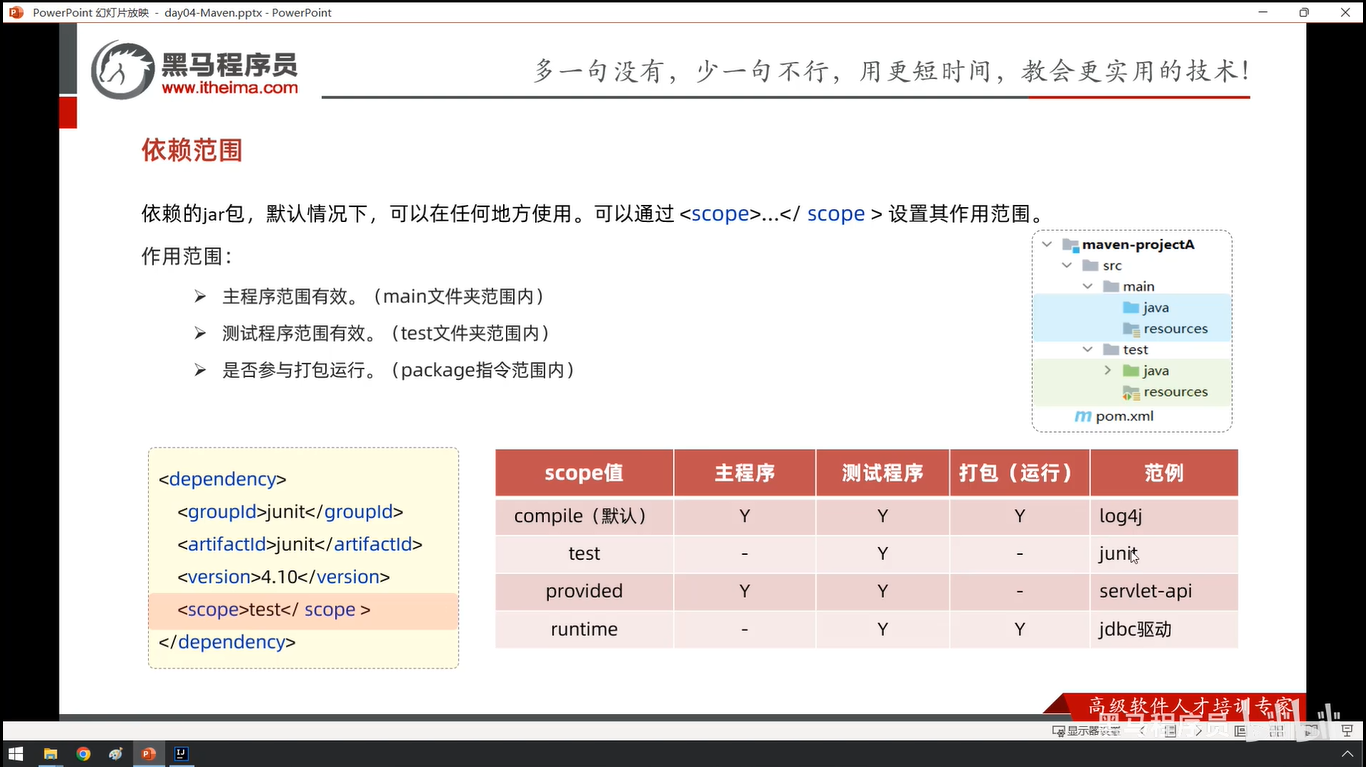The width and height of the screenshot is (1366, 767).
Task: Show hidden tray icons chevron
Action: (1347, 754)
